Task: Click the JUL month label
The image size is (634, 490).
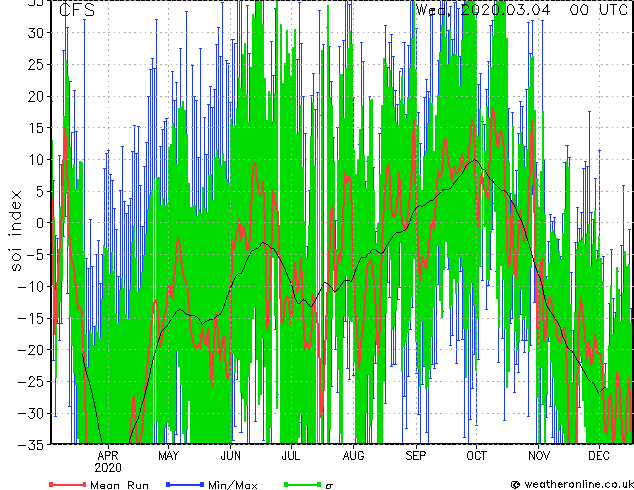Action: [291, 456]
